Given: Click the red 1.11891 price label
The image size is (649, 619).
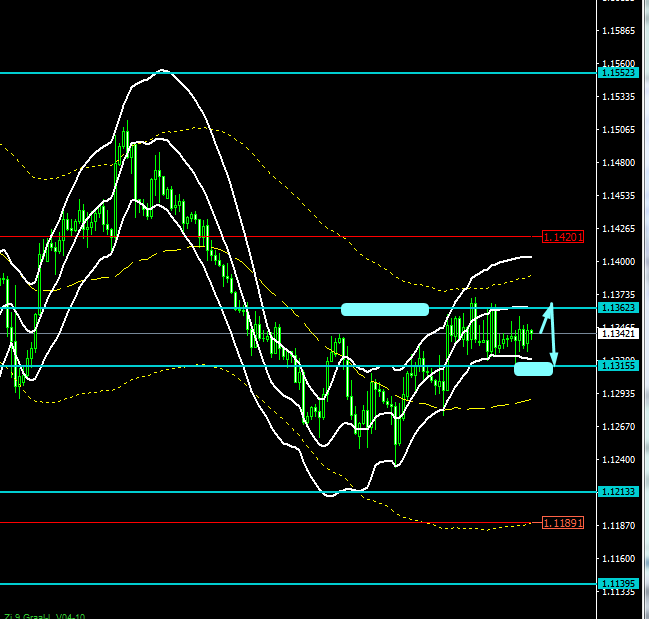Looking at the screenshot, I should pyautogui.click(x=562, y=523).
